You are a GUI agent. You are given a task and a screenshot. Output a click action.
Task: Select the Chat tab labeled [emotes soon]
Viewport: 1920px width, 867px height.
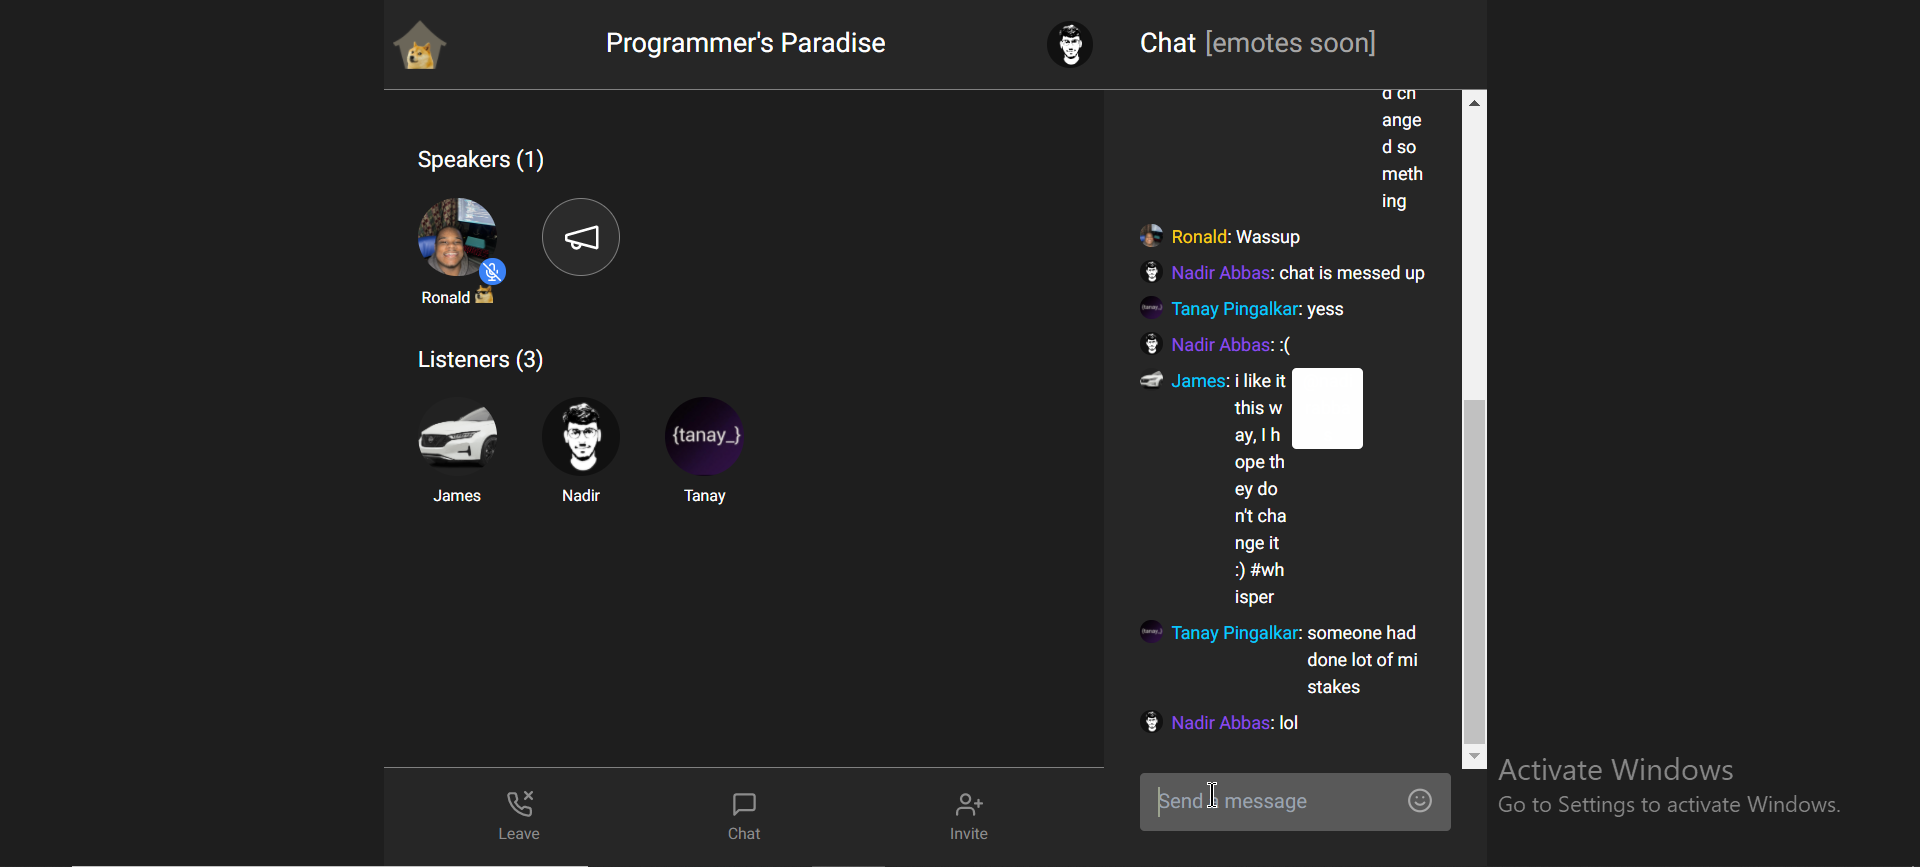pos(1258,42)
